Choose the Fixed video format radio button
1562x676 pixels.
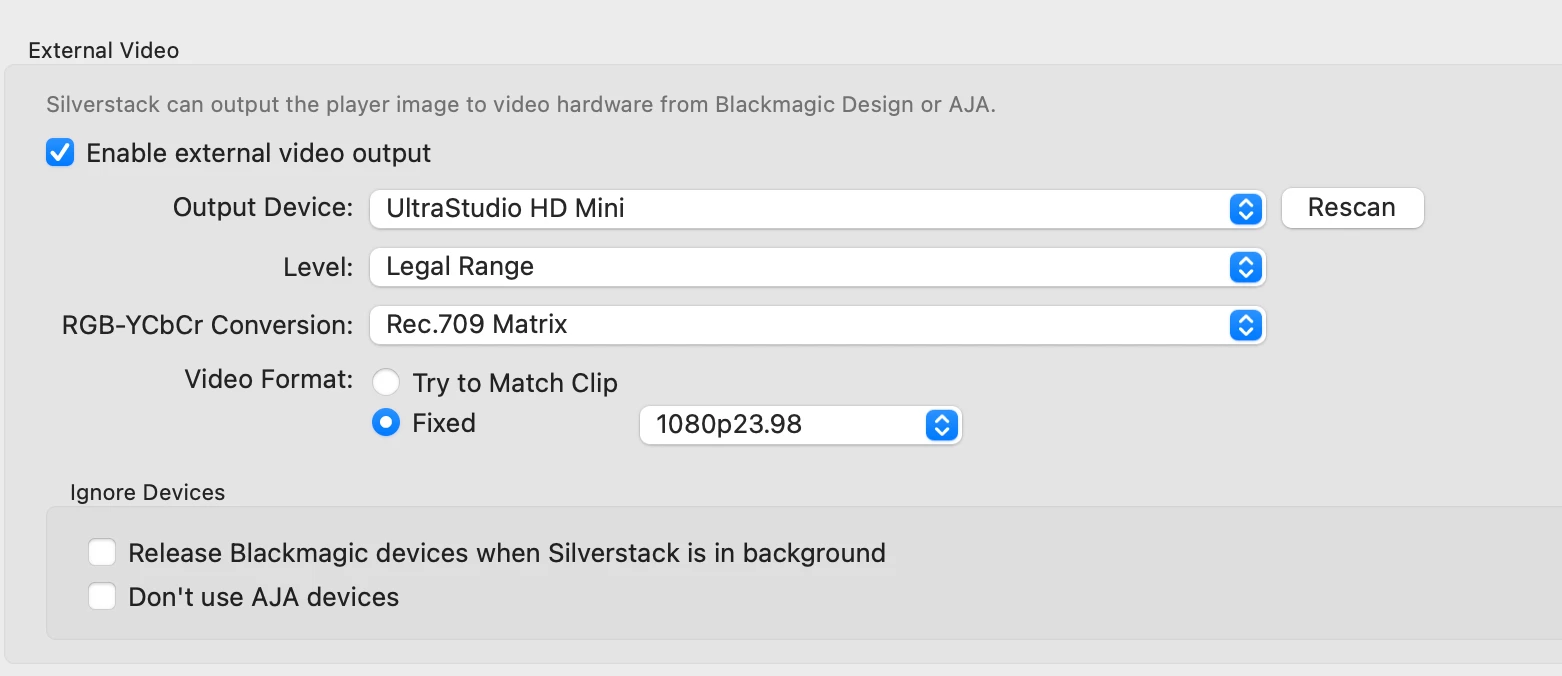tap(386, 423)
